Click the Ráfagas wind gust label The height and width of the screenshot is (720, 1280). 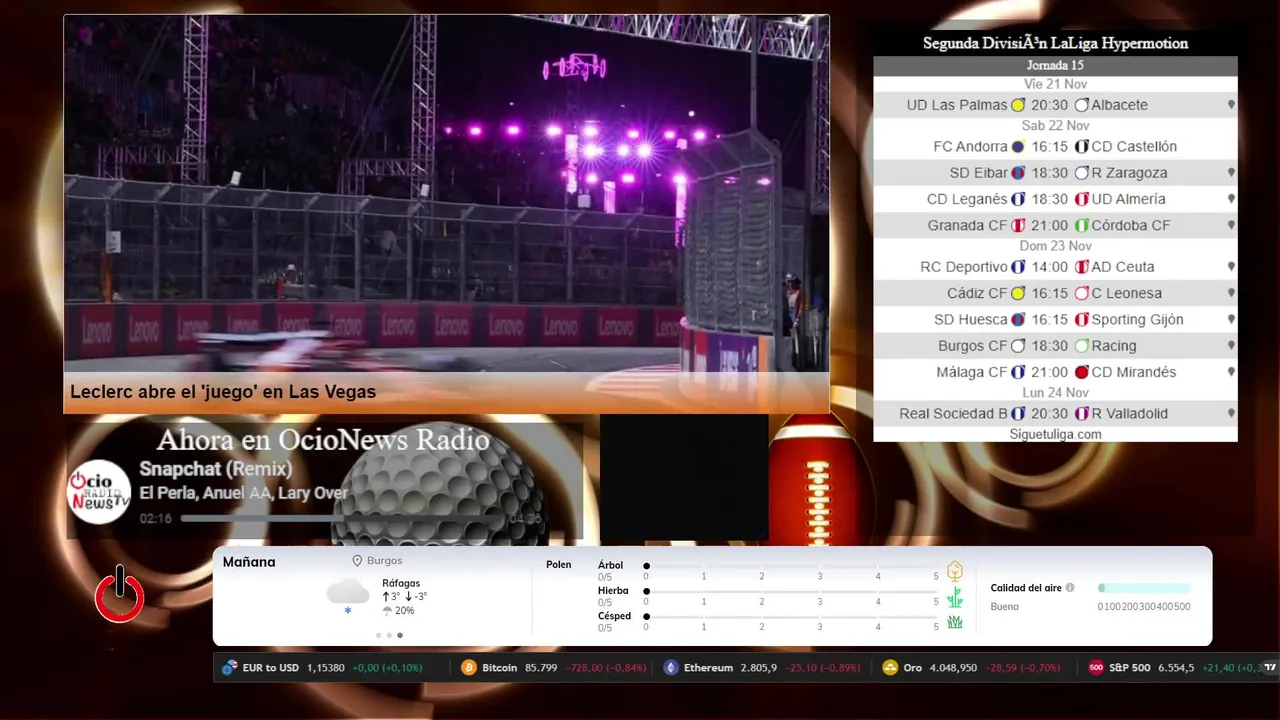(x=401, y=583)
